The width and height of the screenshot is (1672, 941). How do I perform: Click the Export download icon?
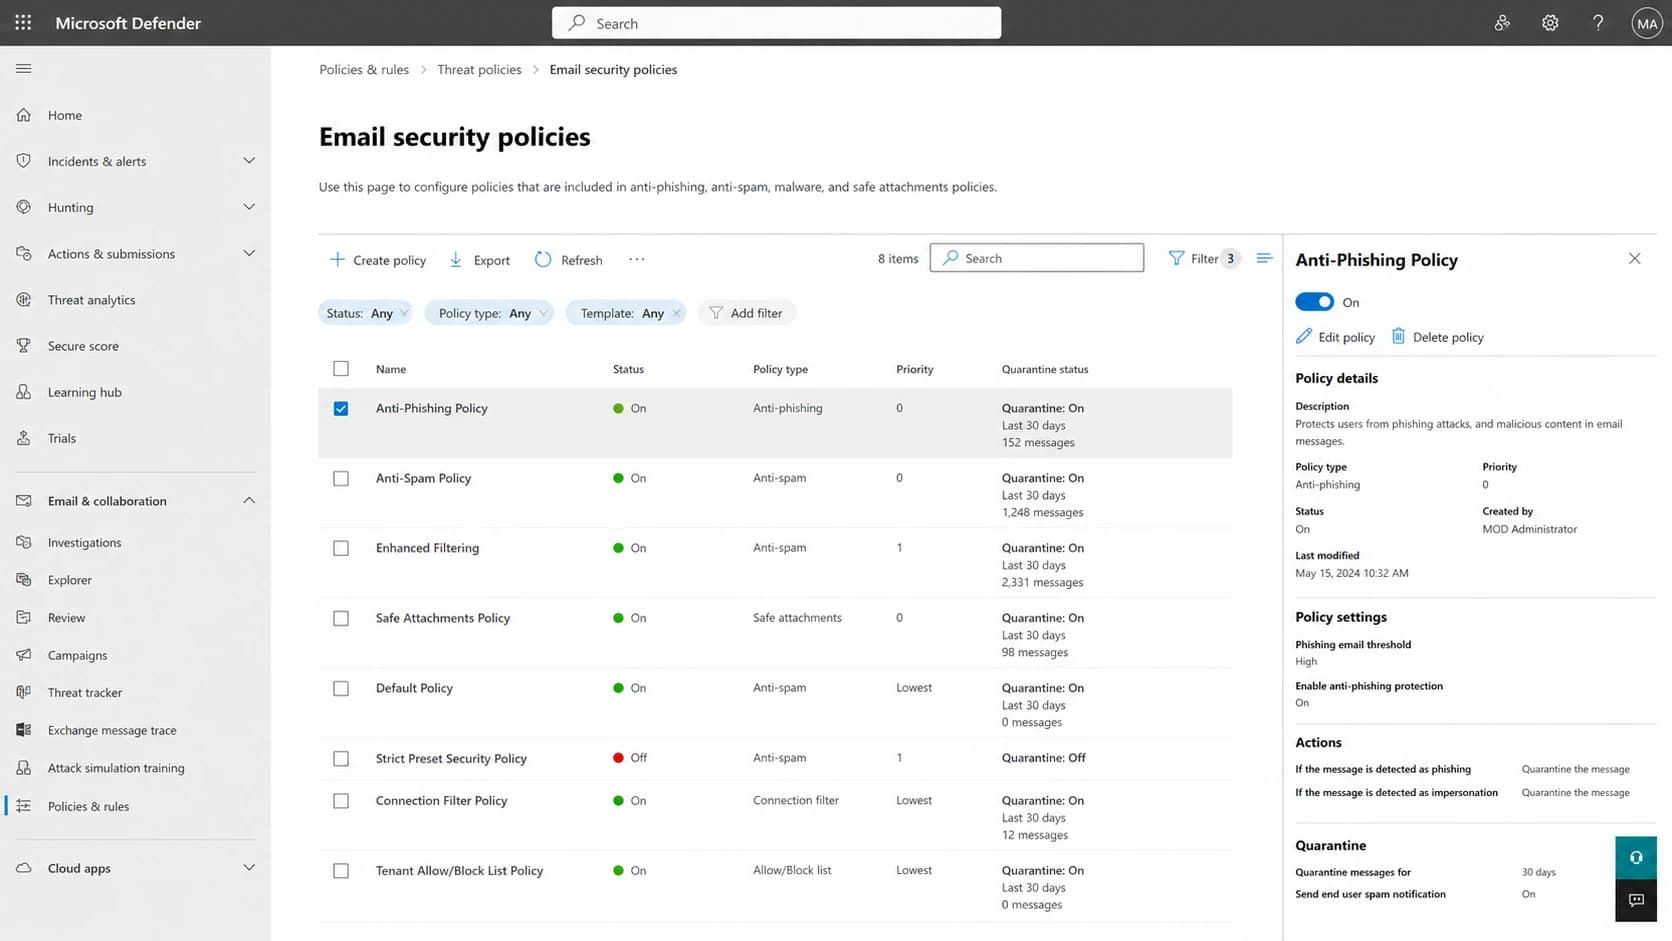click(456, 260)
